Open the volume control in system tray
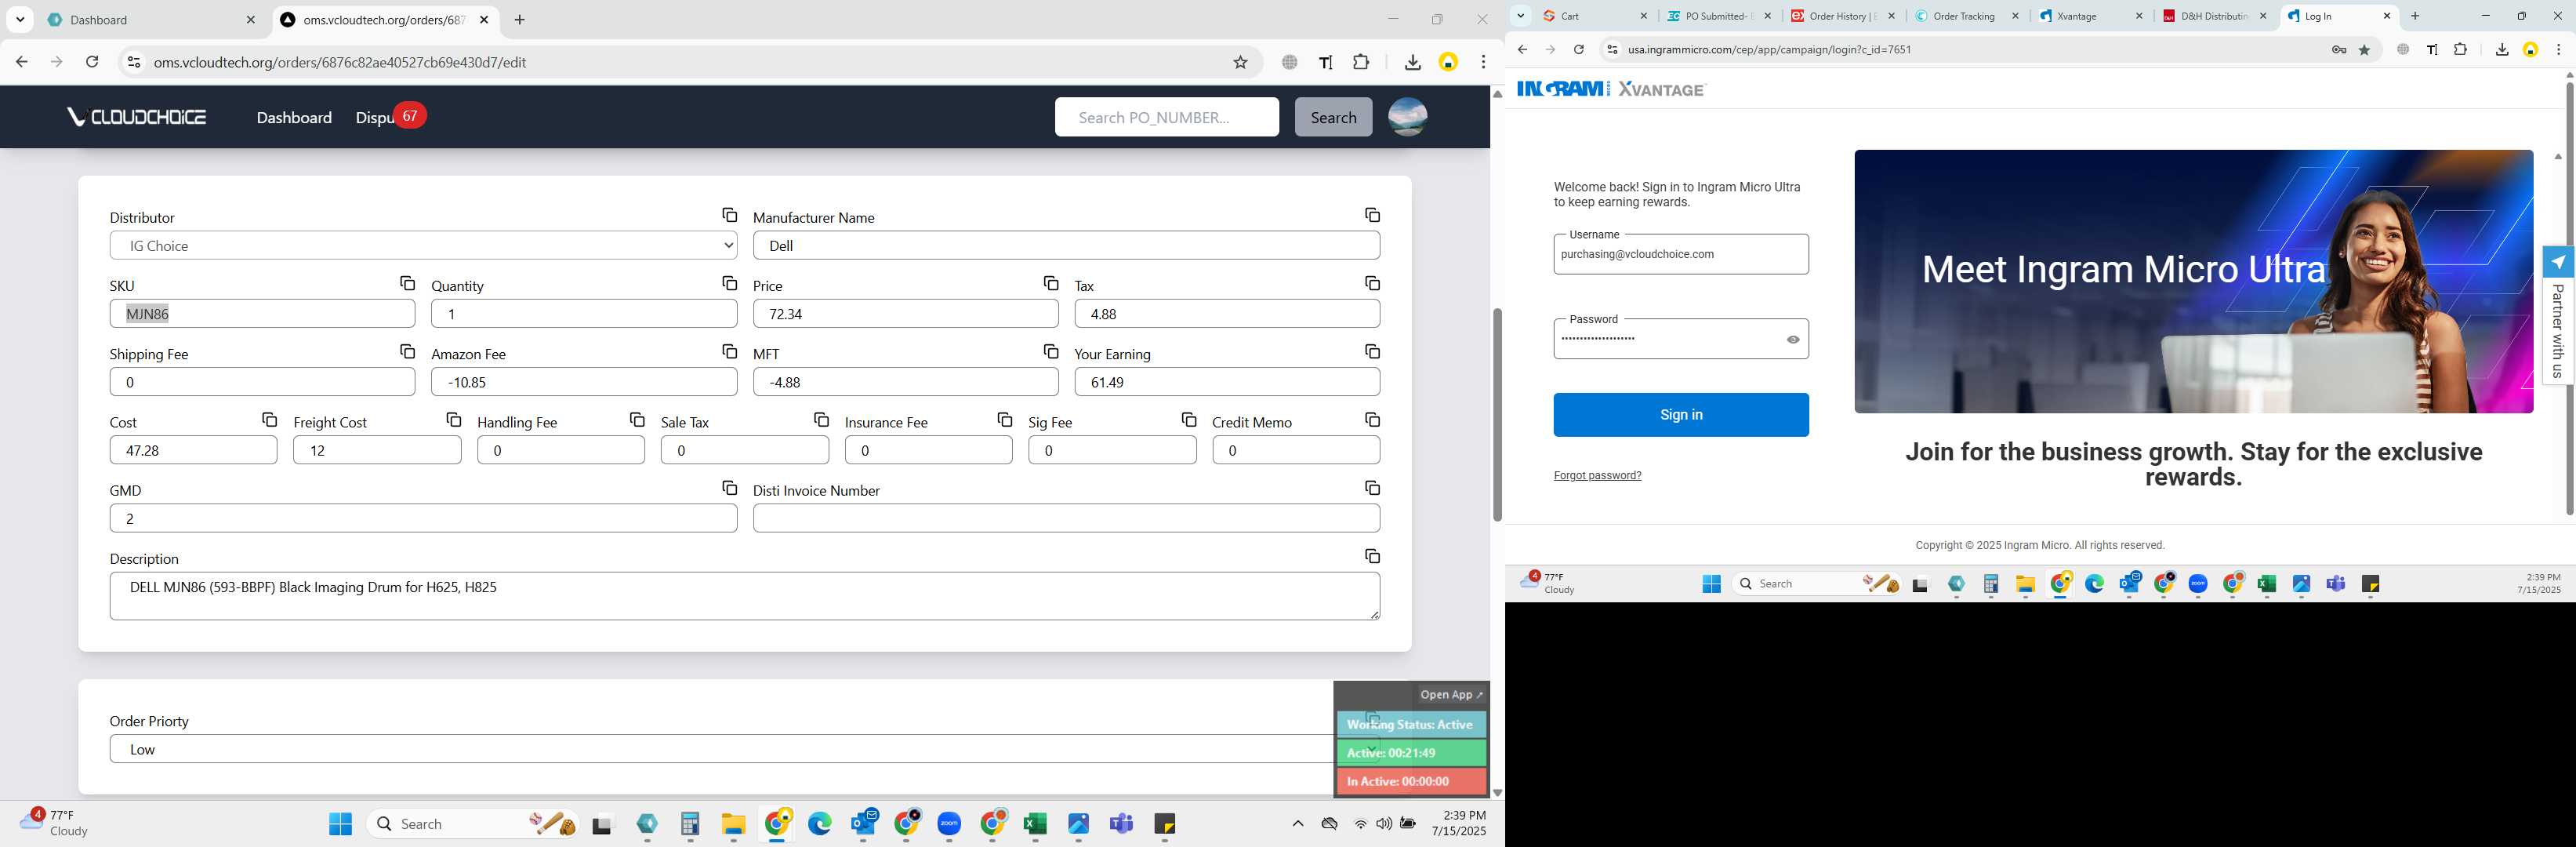This screenshot has height=847, width=2576. point(1383,824)
